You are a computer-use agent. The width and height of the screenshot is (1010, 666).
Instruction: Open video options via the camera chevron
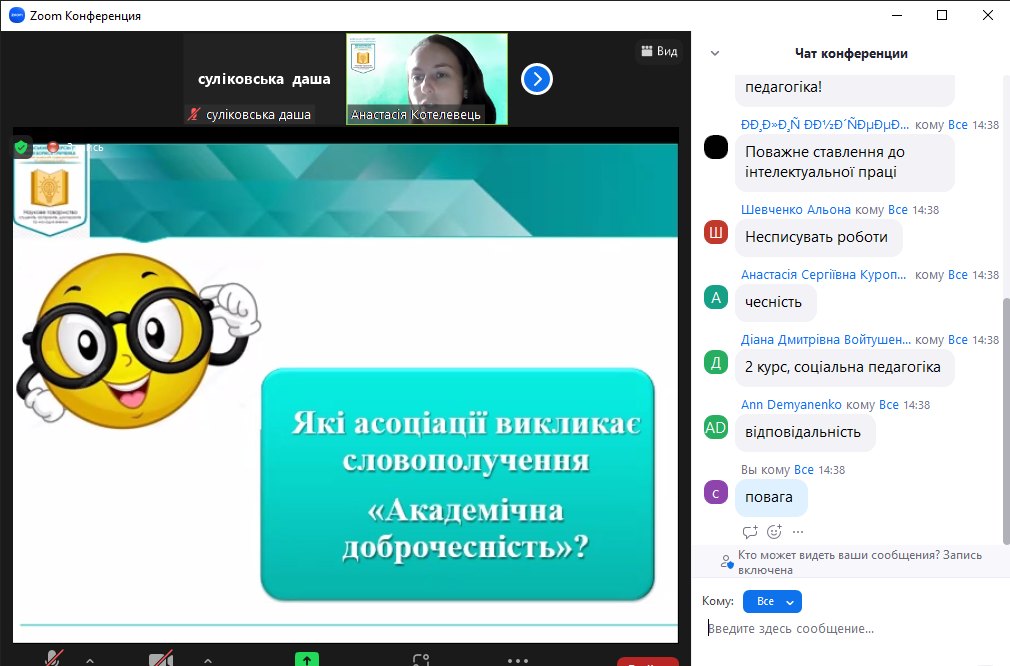207,660
